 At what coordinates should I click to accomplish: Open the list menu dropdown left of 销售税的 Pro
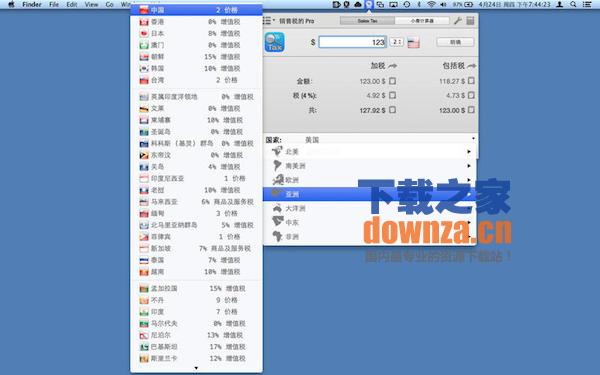pos(269,21)
